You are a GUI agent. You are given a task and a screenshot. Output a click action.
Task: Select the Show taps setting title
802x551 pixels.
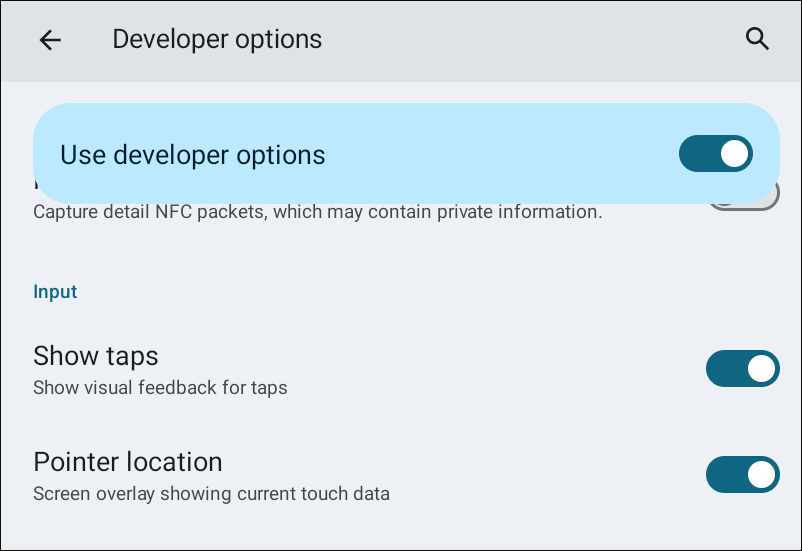point(96,356)
